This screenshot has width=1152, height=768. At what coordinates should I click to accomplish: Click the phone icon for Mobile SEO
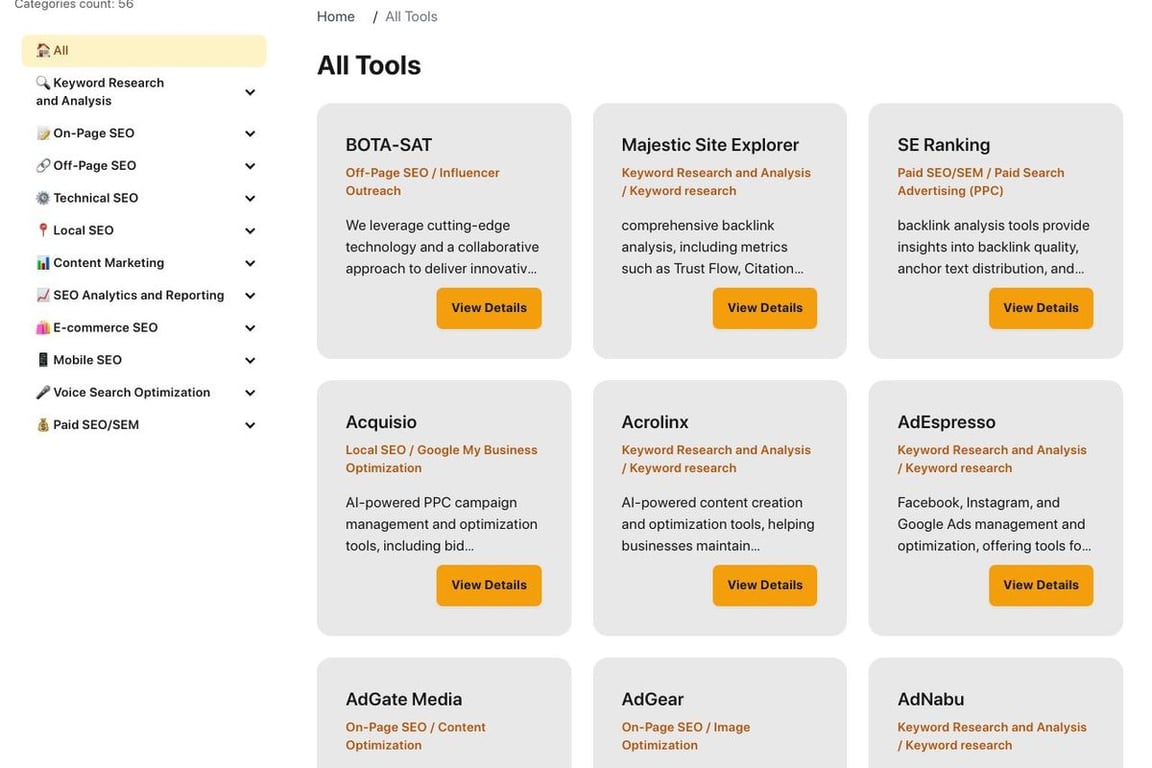coord(43,359)
